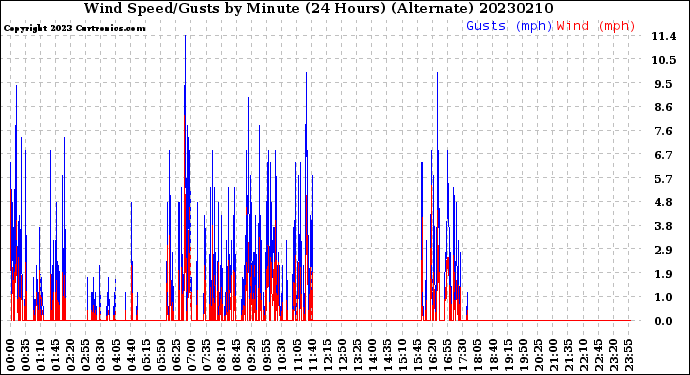
Task: Click the 15:45 time axis label
Action: click(417, 355)
